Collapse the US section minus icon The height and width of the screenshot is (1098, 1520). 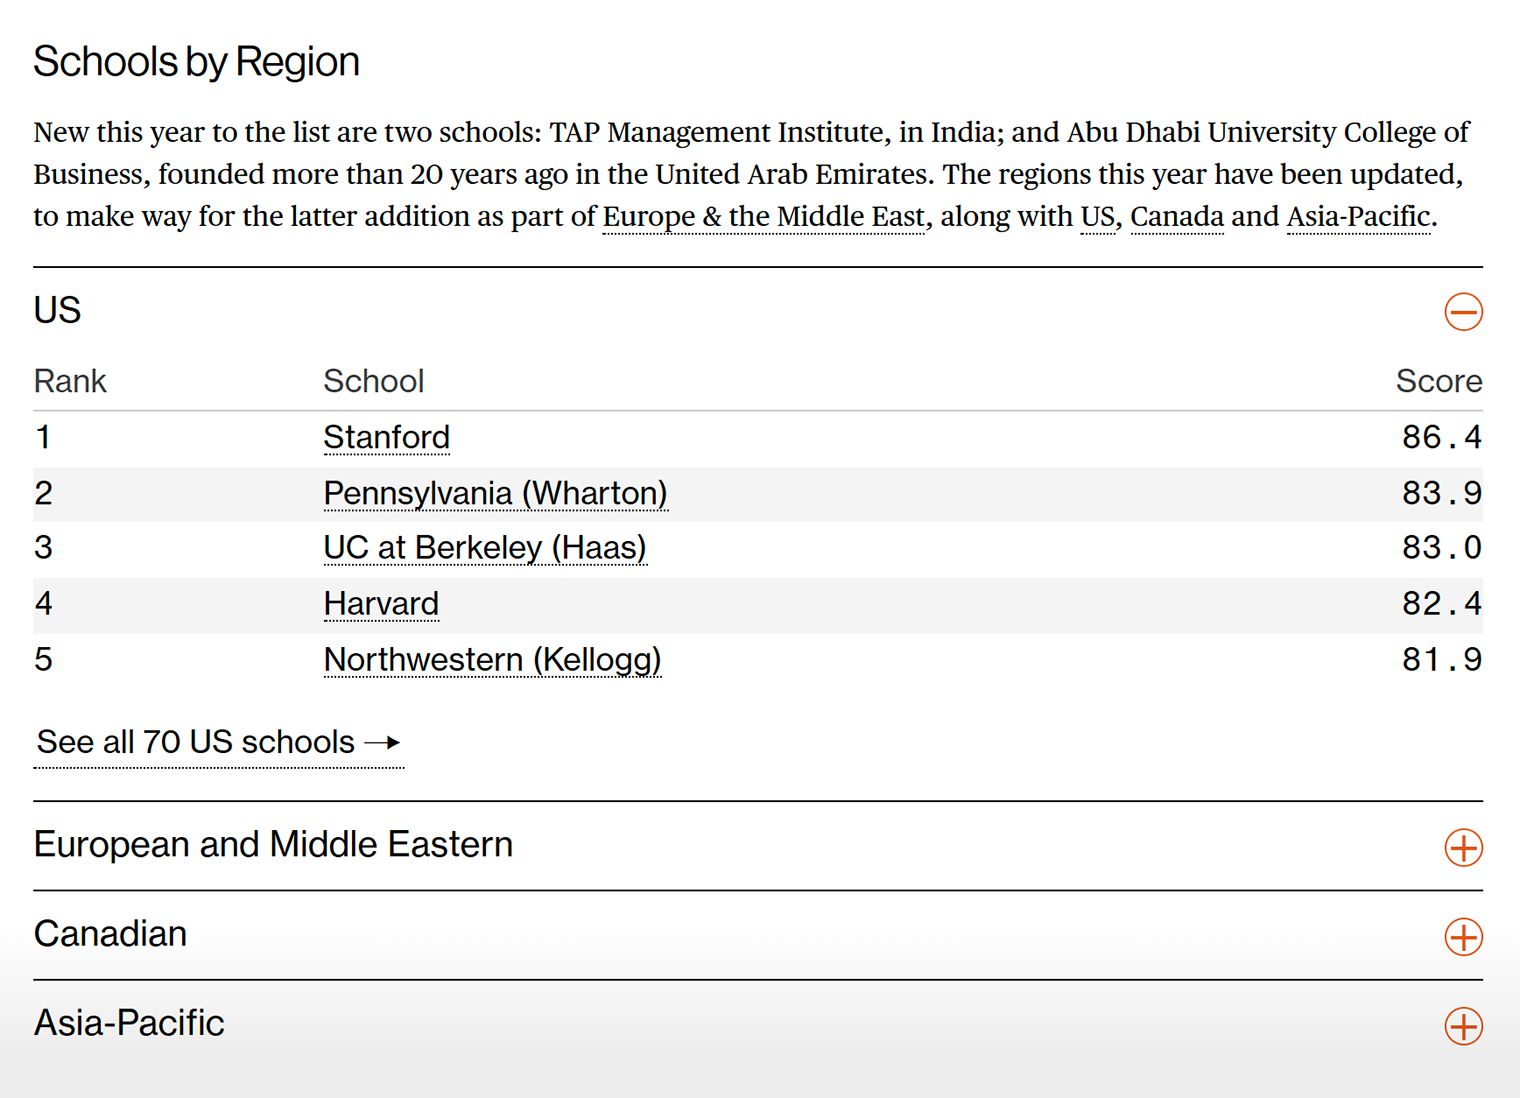[x=1463, y=312]
